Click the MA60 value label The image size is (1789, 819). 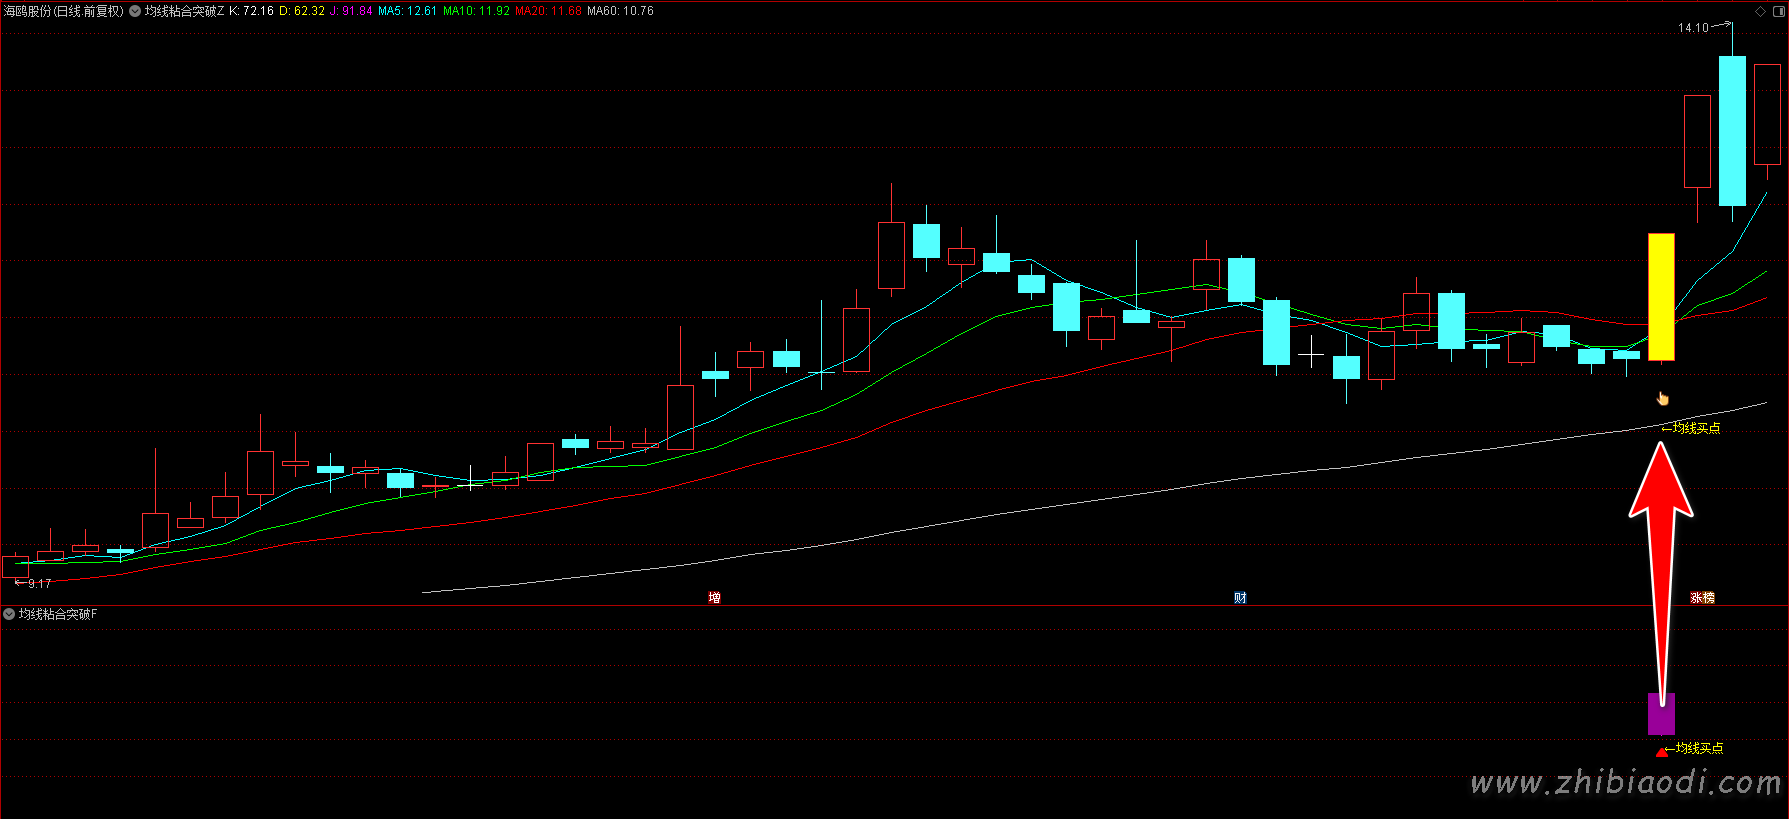620,11
